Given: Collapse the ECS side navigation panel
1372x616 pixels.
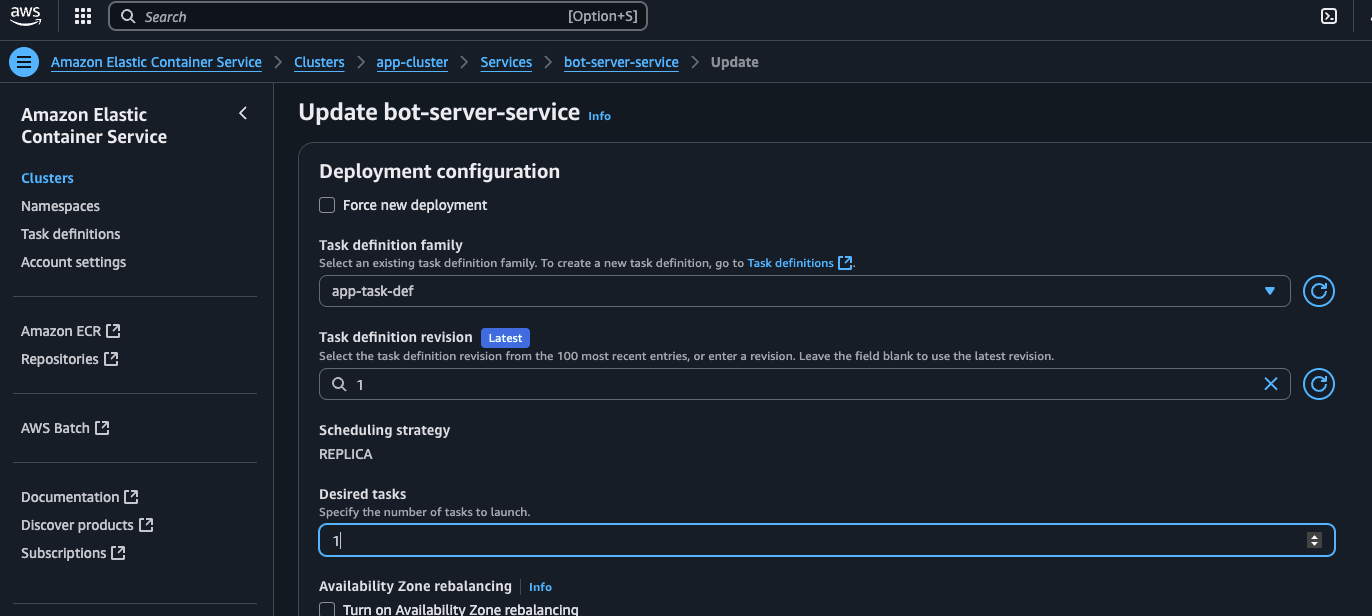Looking at the screenshot, I should (243, 114).
